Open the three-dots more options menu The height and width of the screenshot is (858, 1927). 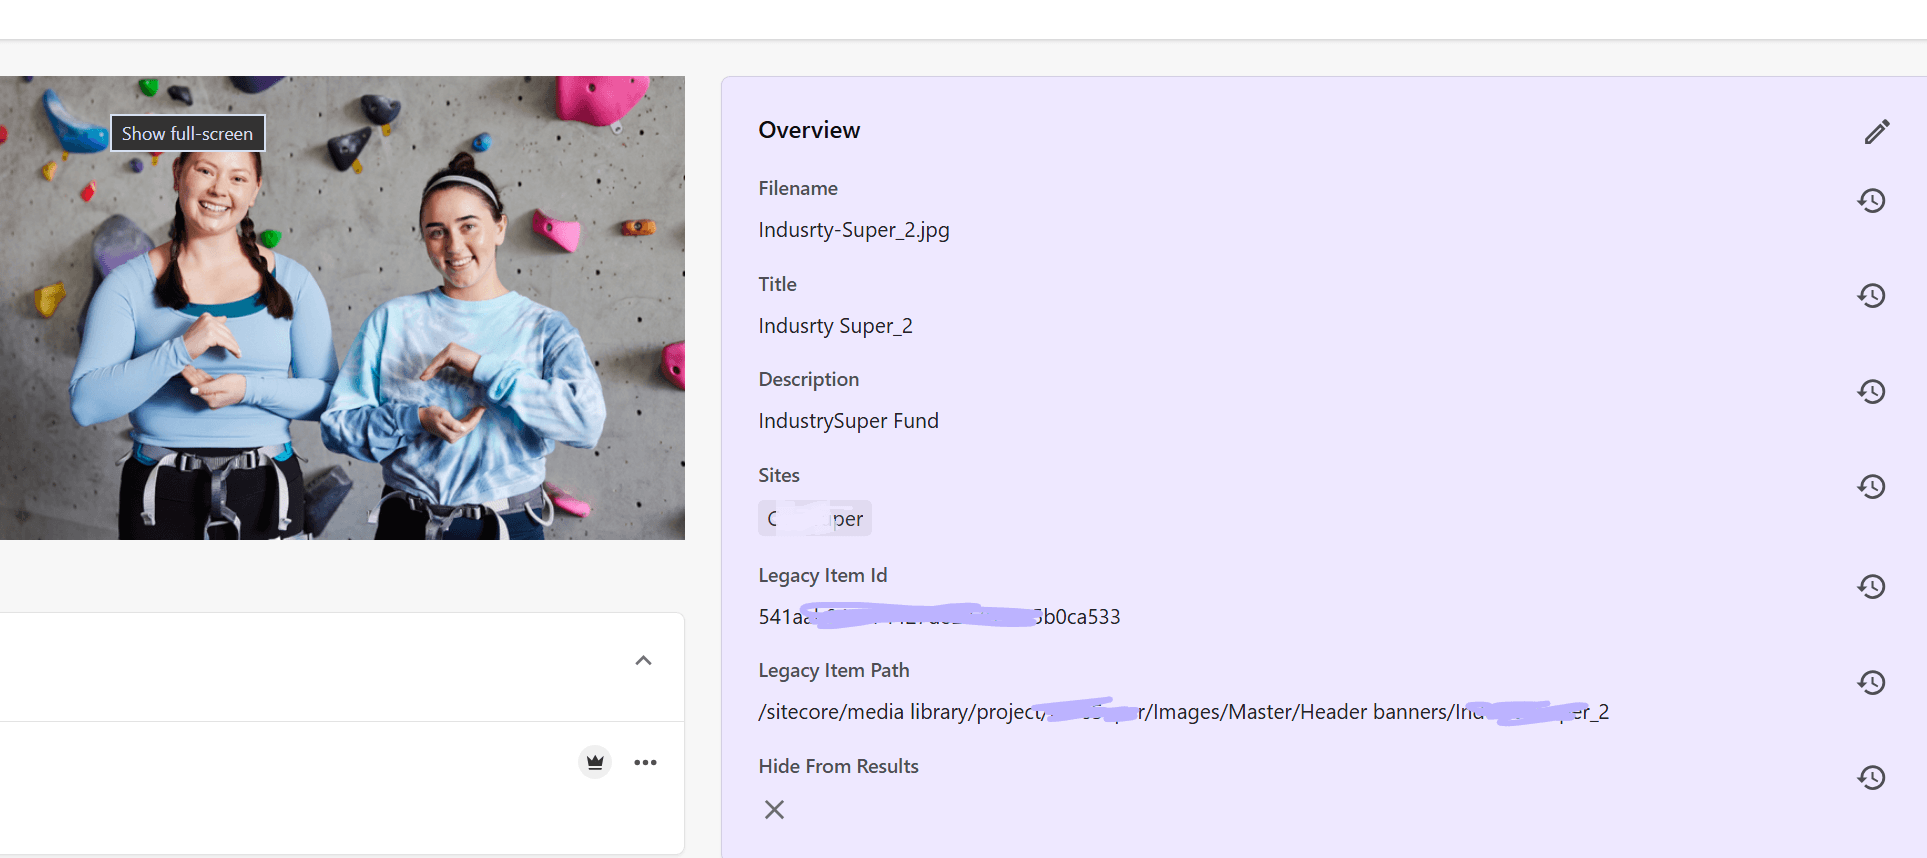pyautogui.click(x=646, y=762)
